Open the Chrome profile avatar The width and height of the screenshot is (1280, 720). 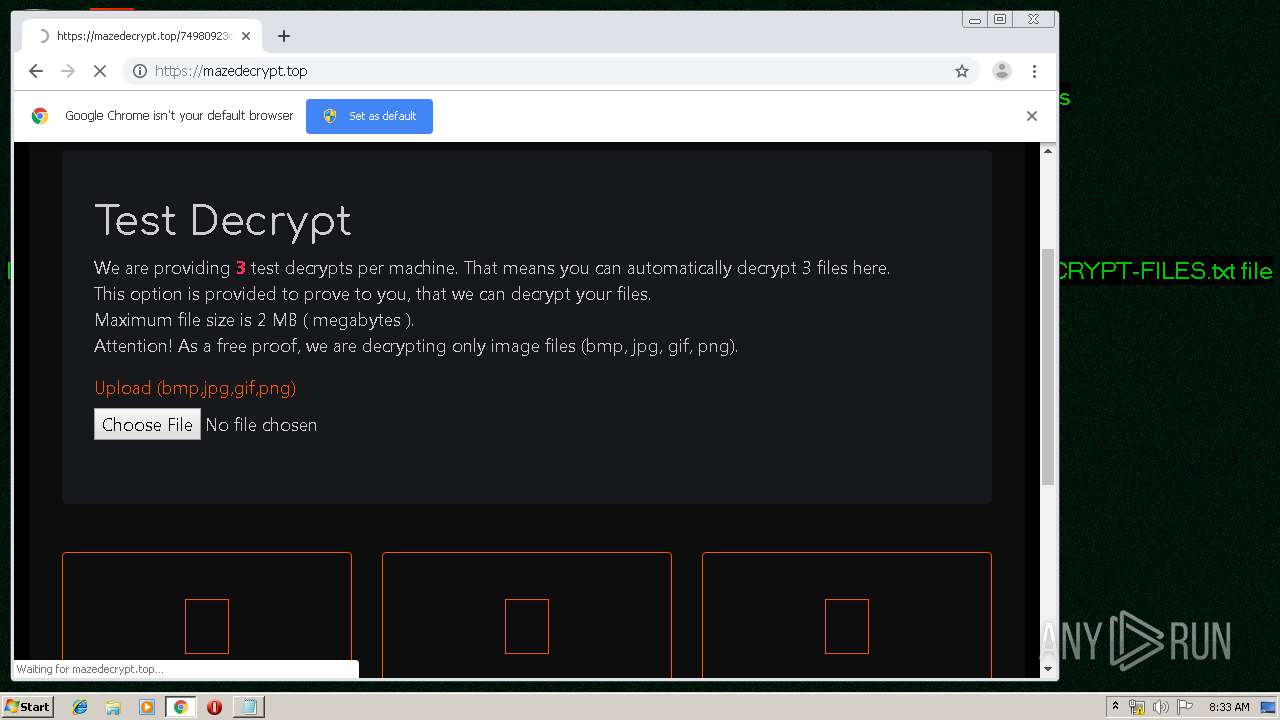pos(1001,71)
